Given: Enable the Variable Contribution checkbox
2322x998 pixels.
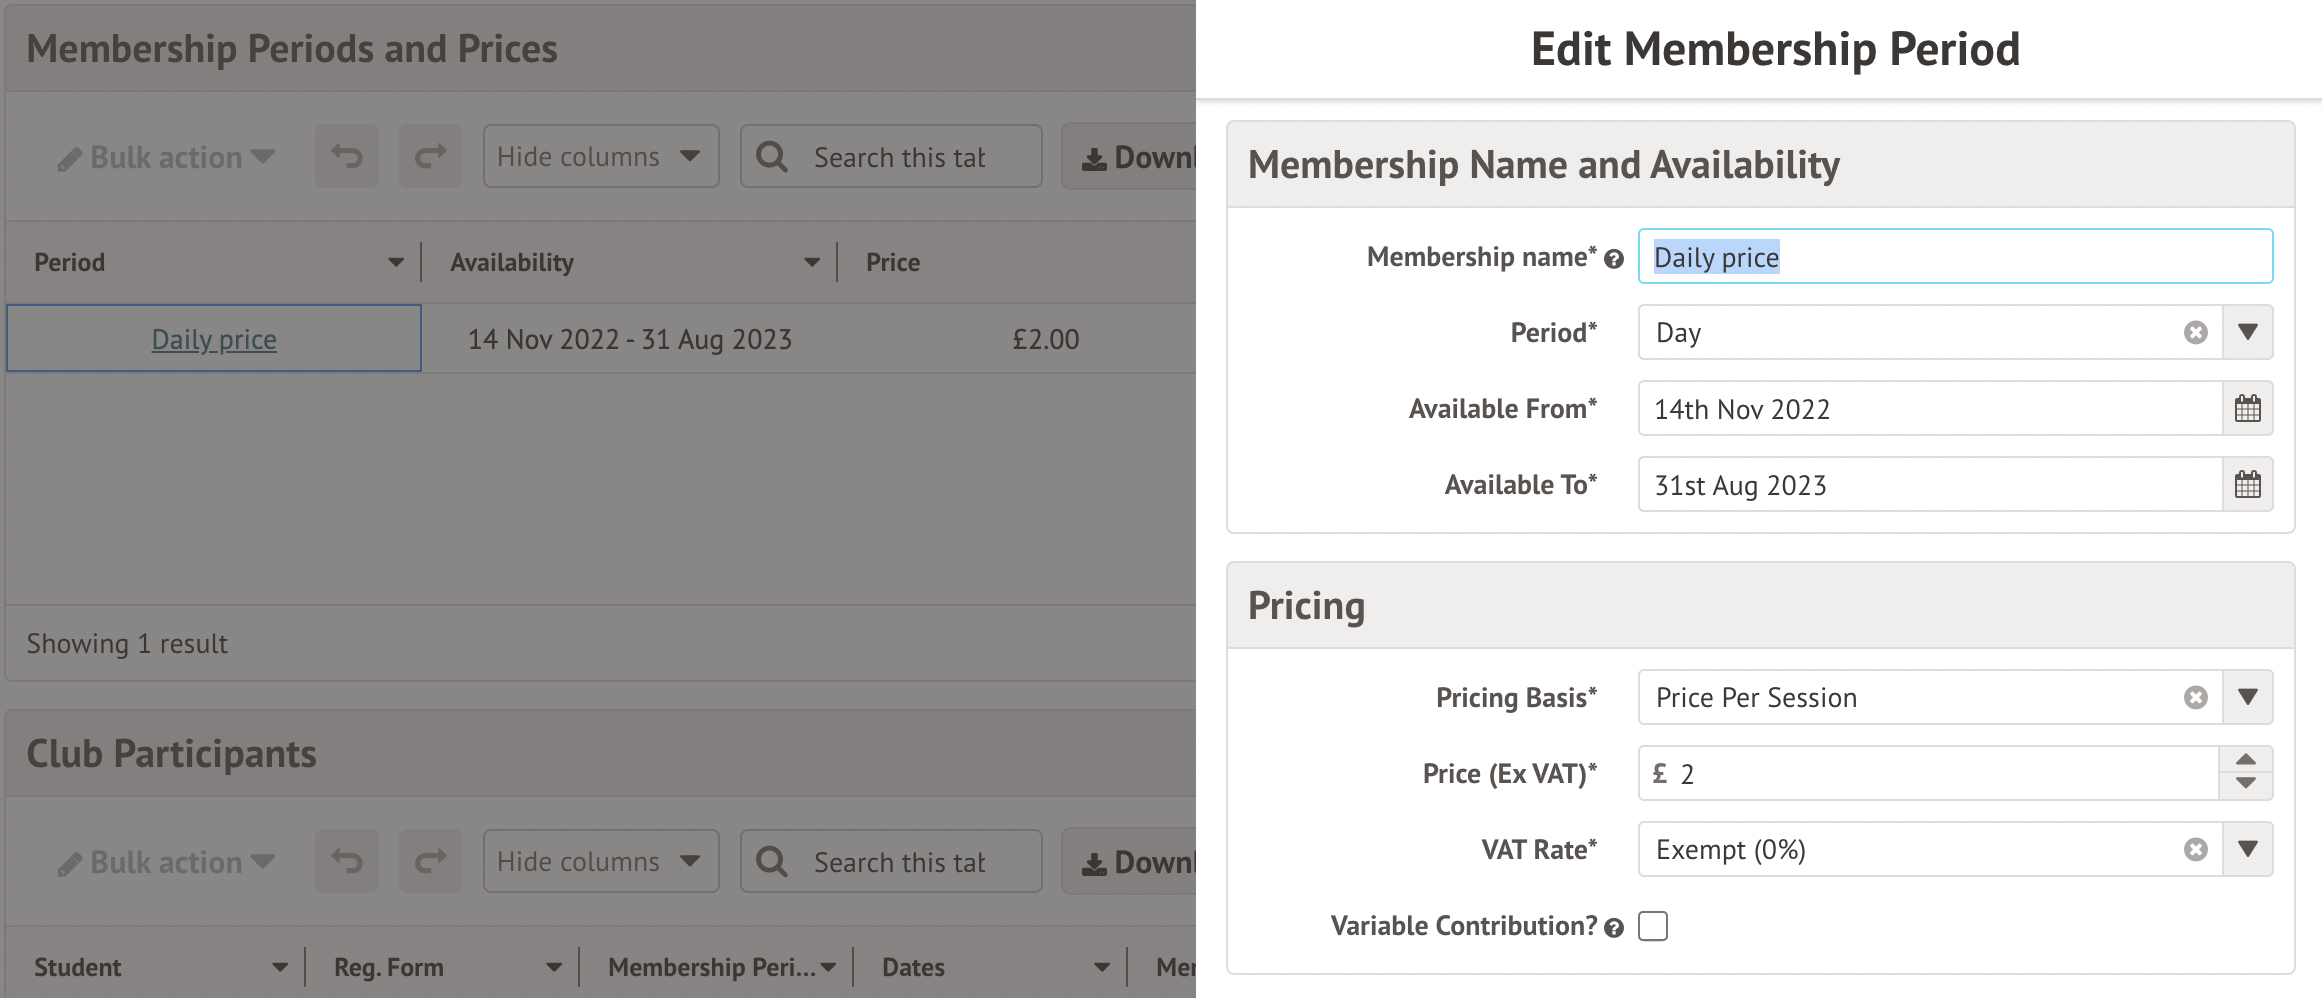Looking at the screenshot, I should [1653, 927].
